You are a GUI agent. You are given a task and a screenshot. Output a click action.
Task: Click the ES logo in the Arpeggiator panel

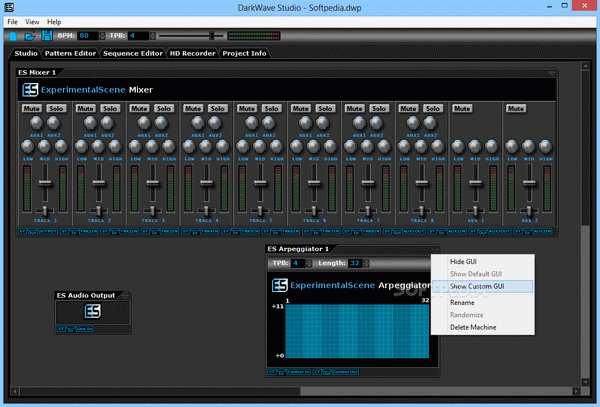tap(279, 285)
